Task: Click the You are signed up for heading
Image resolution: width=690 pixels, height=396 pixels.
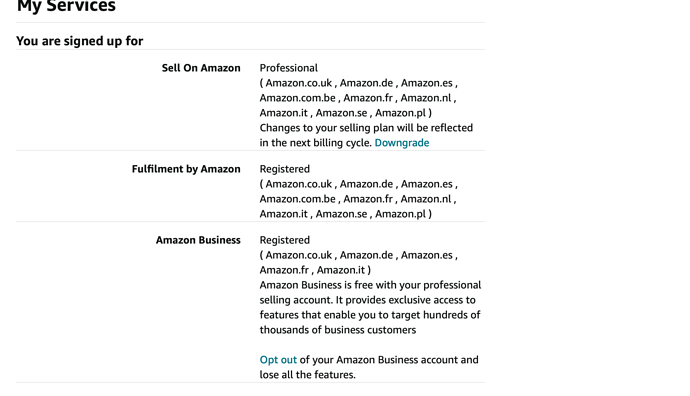Action: (80, 41)
